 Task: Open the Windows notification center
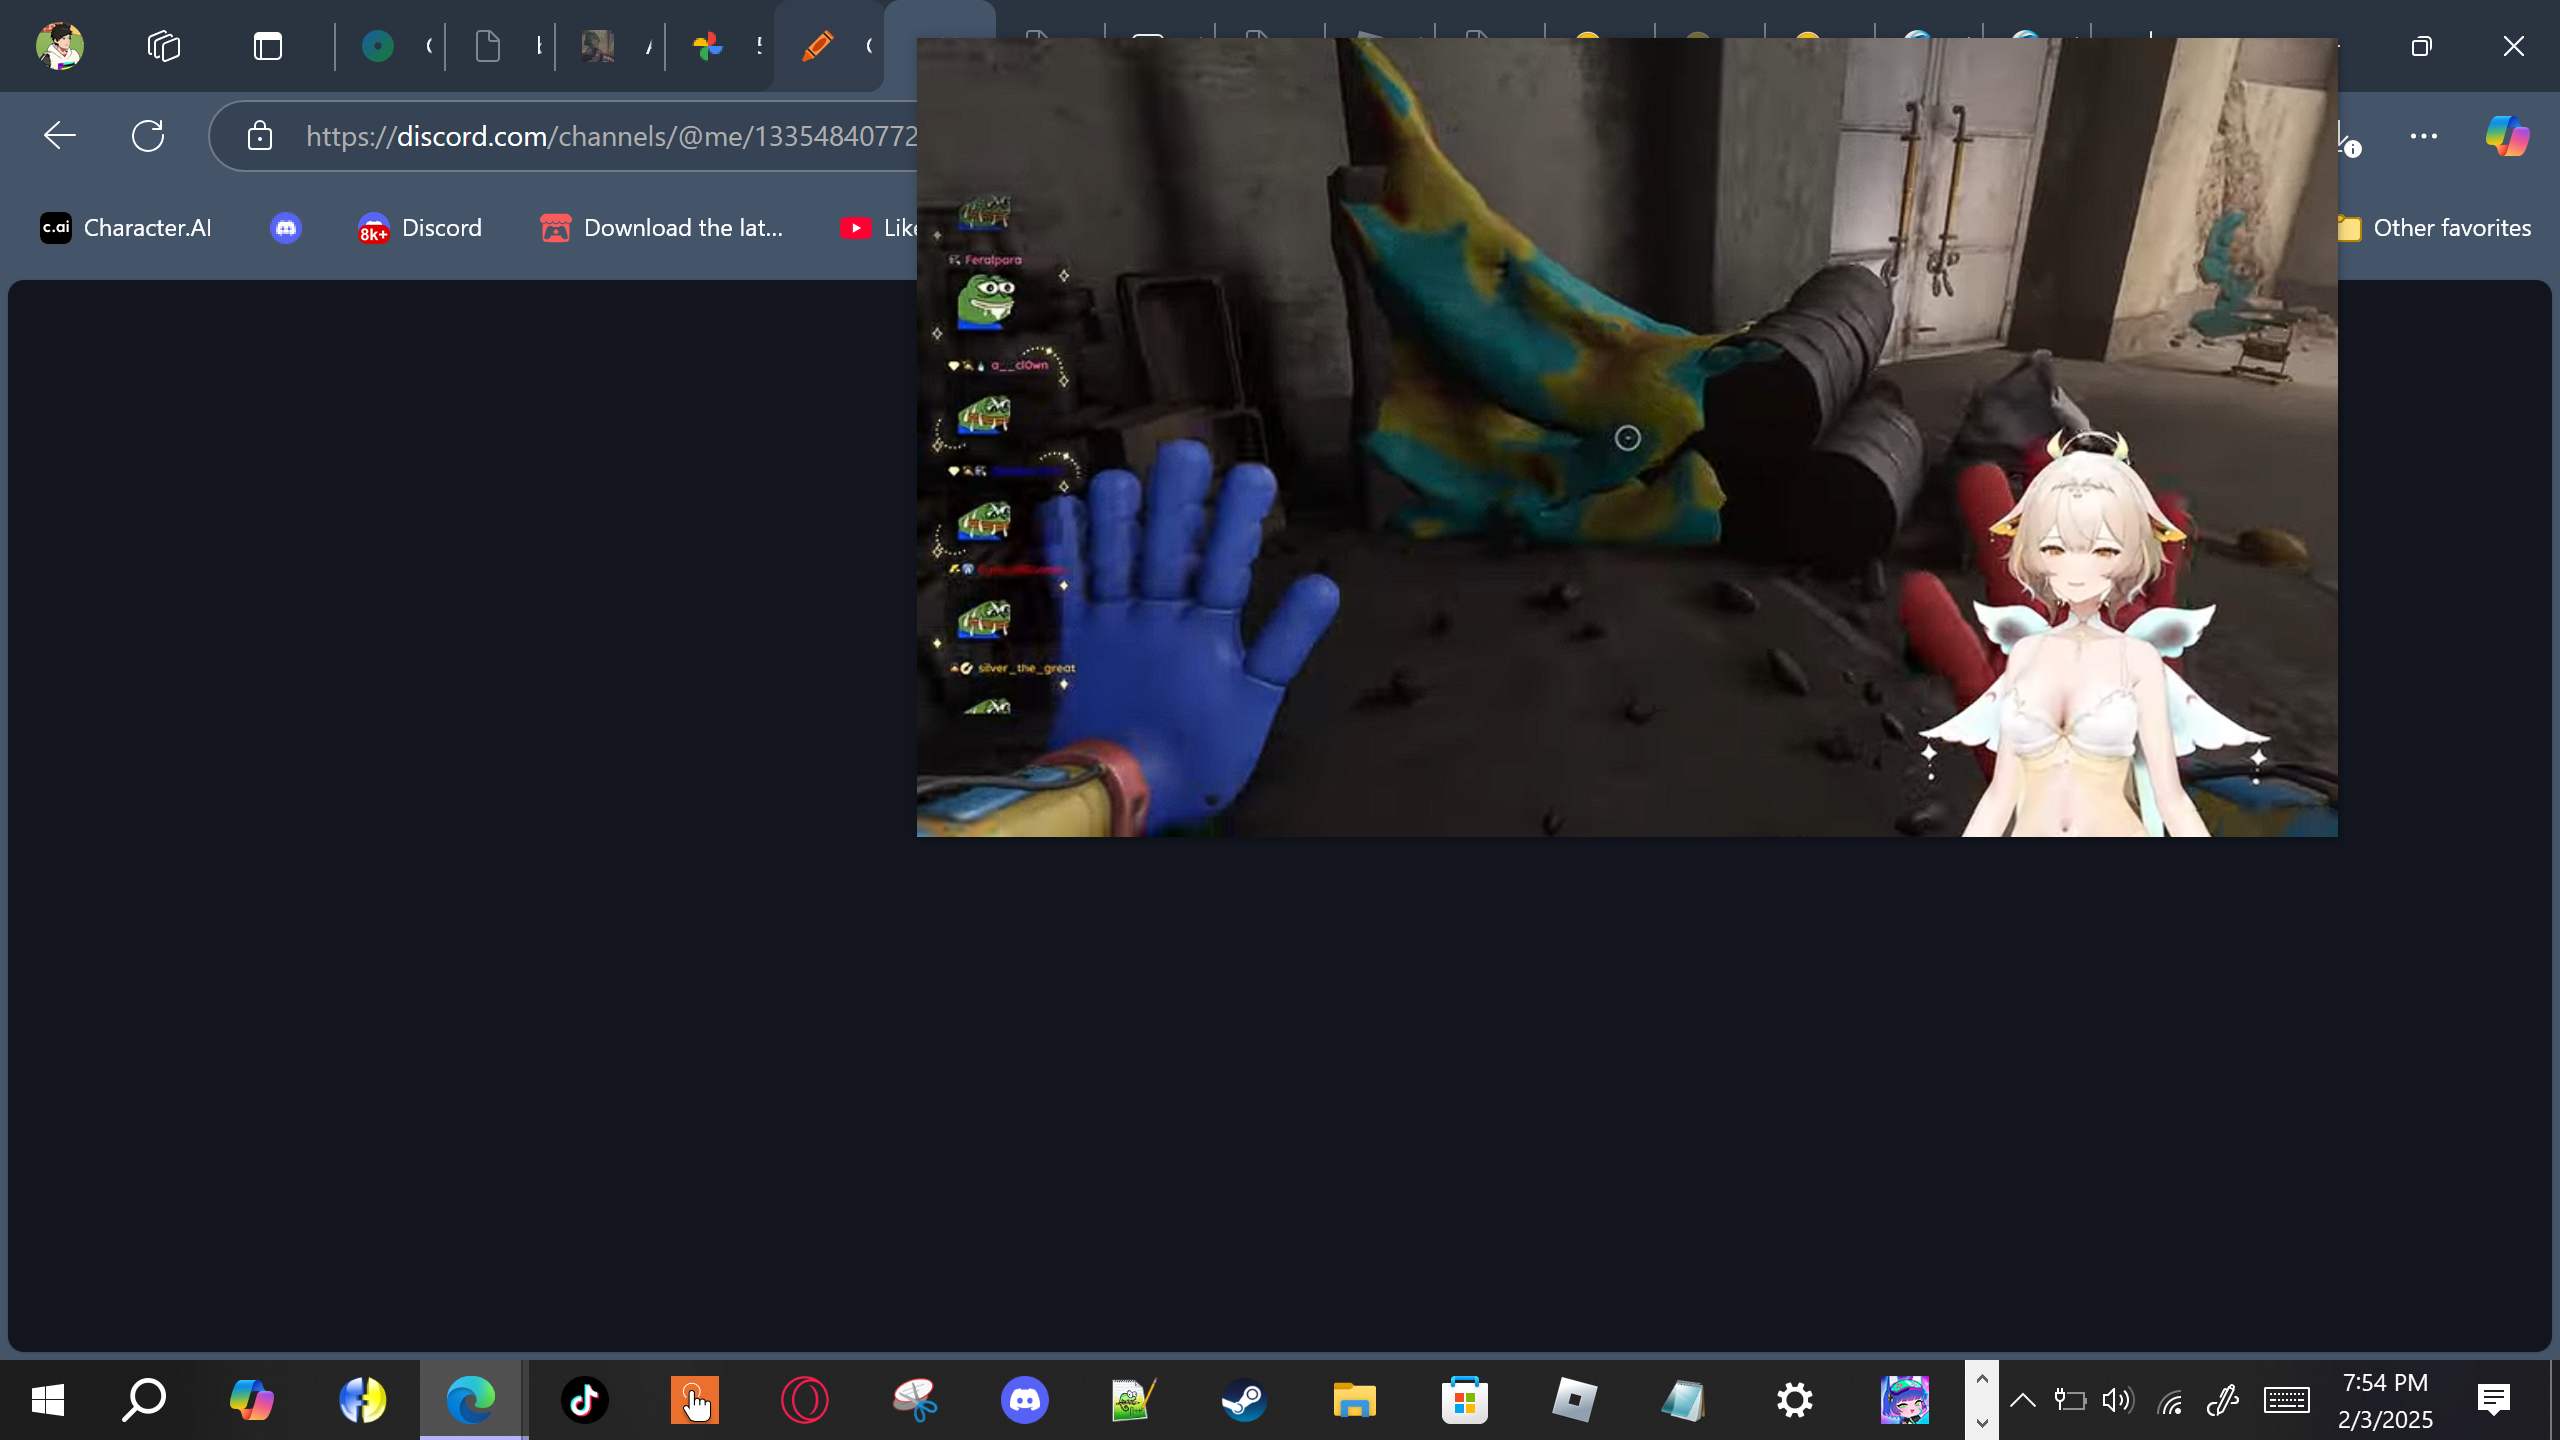click(x=2494, y=1400)
